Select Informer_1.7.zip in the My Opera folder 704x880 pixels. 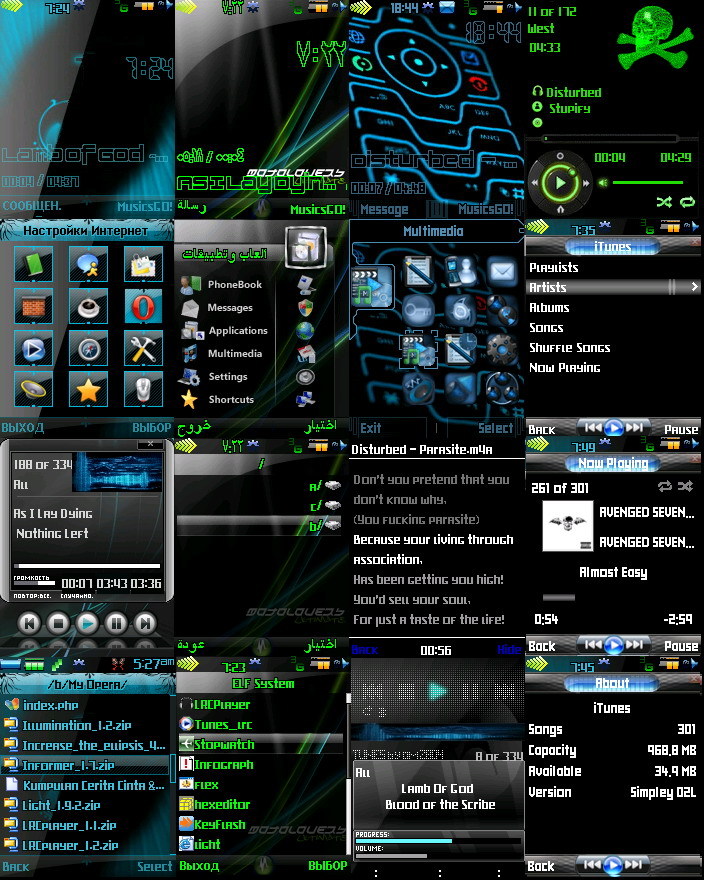[85, 765]
